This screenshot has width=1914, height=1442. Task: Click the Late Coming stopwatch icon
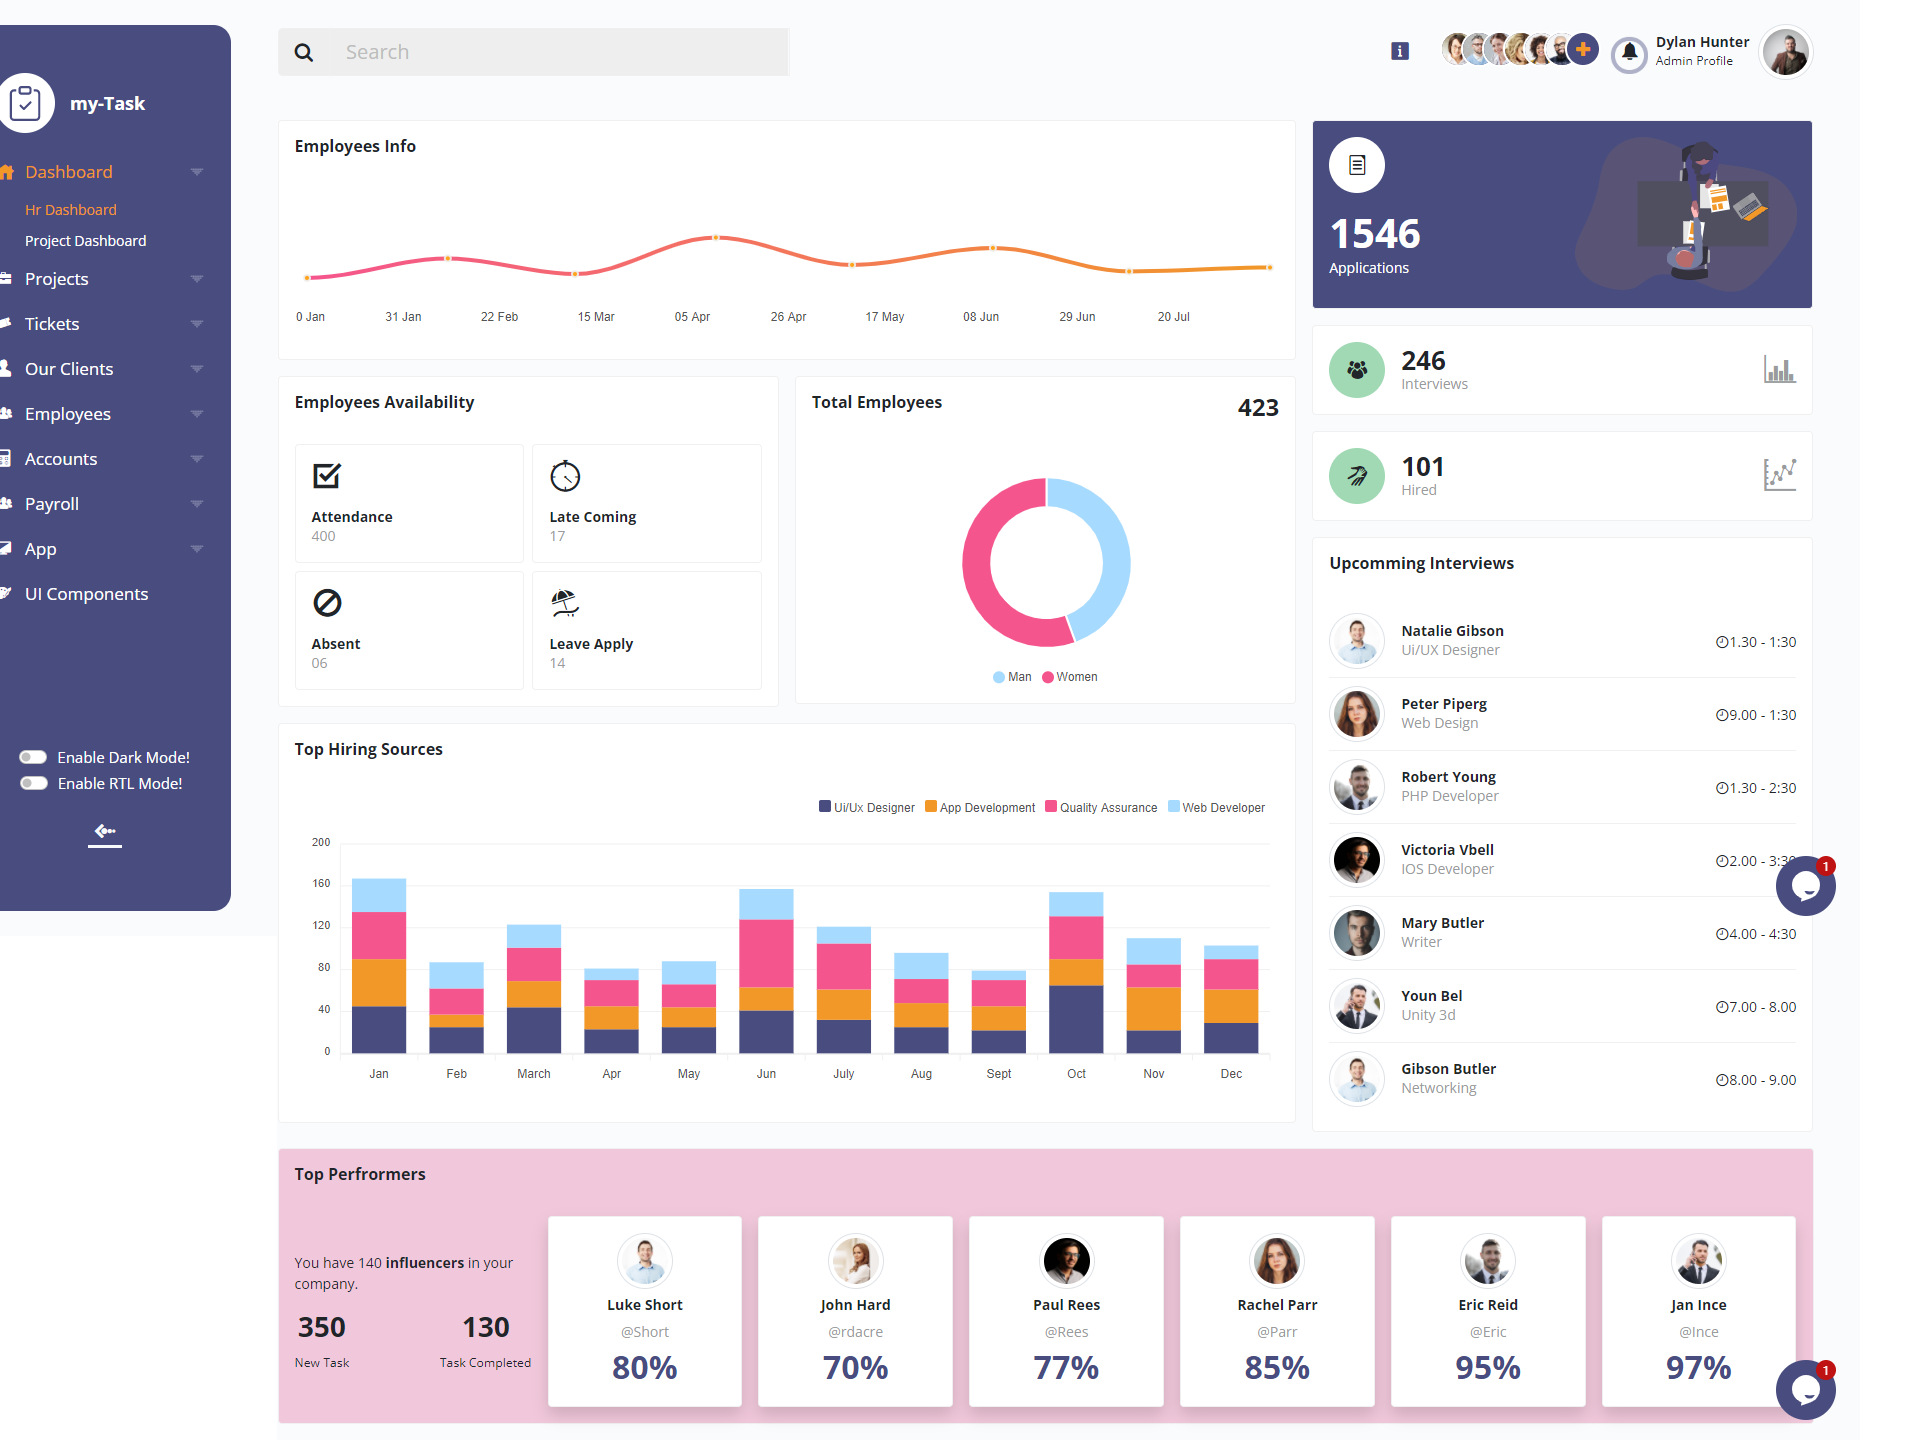(x=565, y=476)
